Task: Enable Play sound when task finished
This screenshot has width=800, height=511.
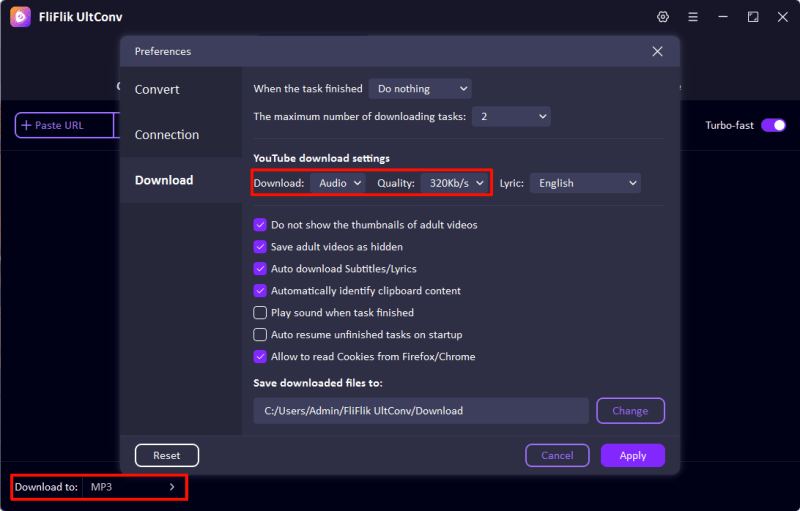Action: 260,313
